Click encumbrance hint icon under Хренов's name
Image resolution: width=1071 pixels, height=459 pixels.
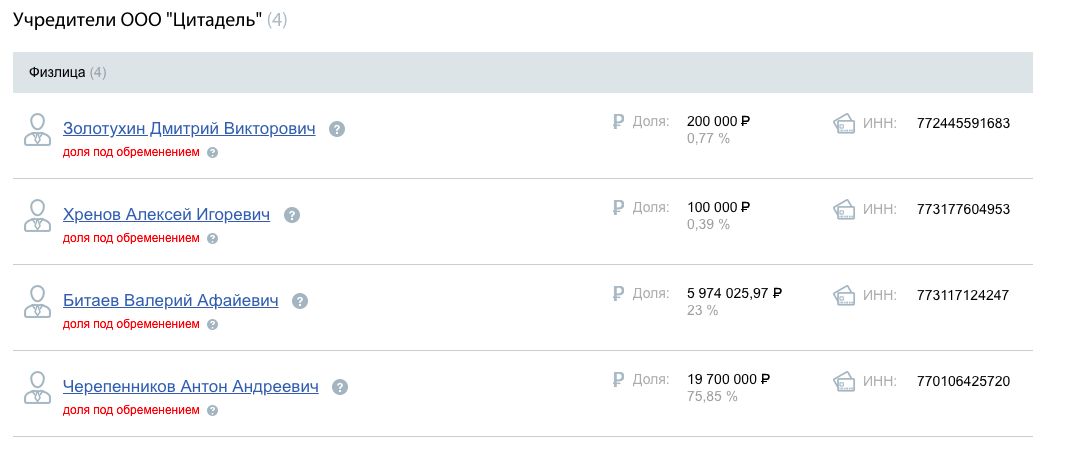(212, 239)
